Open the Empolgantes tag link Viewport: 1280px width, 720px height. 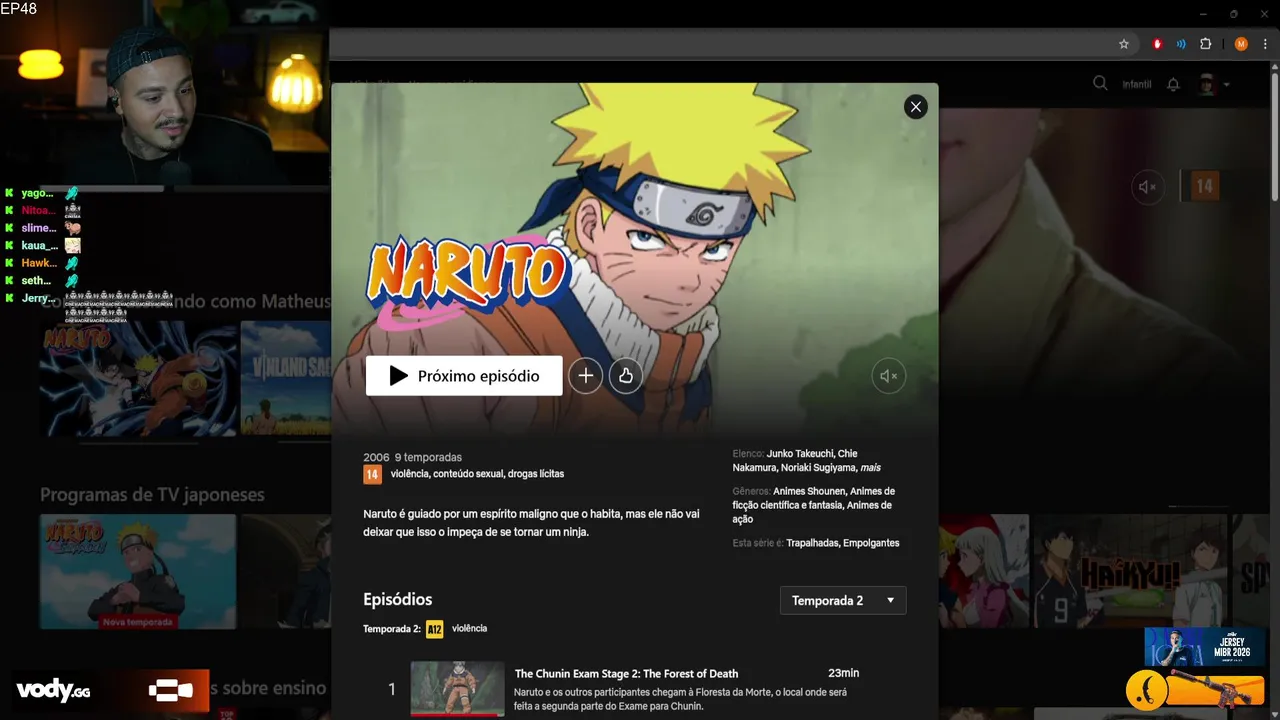click(x=871, y=543)
